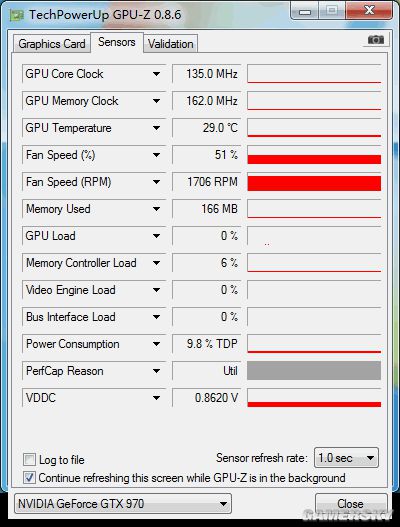Viewport: 400px width, 527px height.
Task: Open the PerfCap Reason dropdown arrow
Action: pyautogui.click(x=156, y=371)
